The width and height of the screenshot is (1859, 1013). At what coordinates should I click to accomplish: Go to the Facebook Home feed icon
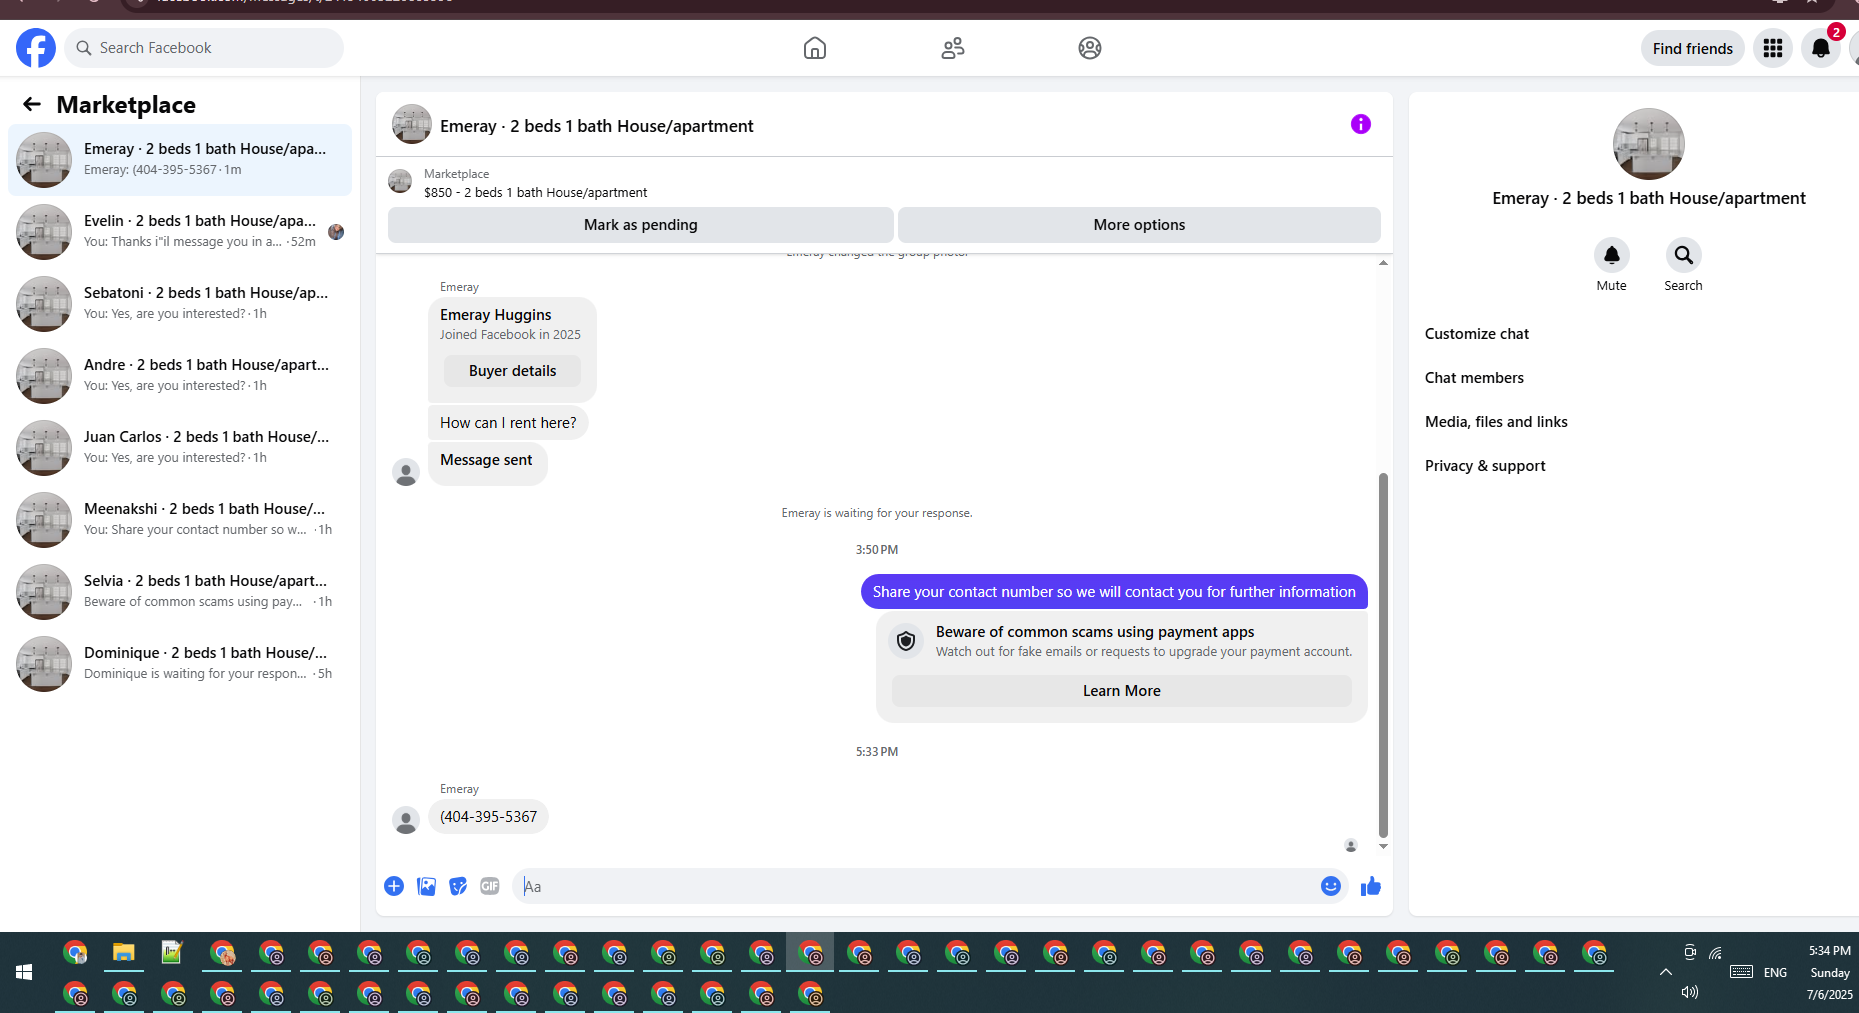pyautogui.click(x=815, y=48)
